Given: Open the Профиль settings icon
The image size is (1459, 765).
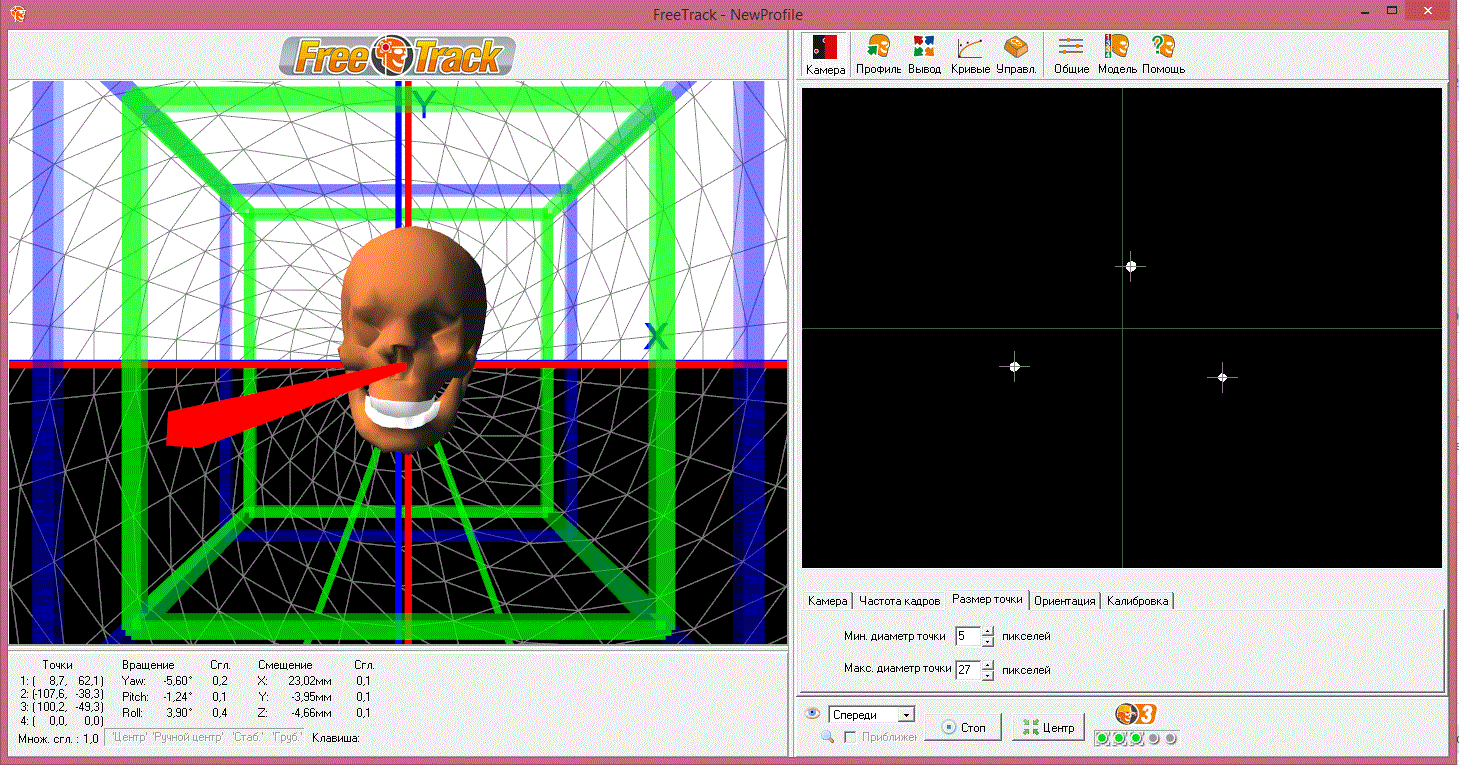Looking at the screenshot, I should point(878,55).
